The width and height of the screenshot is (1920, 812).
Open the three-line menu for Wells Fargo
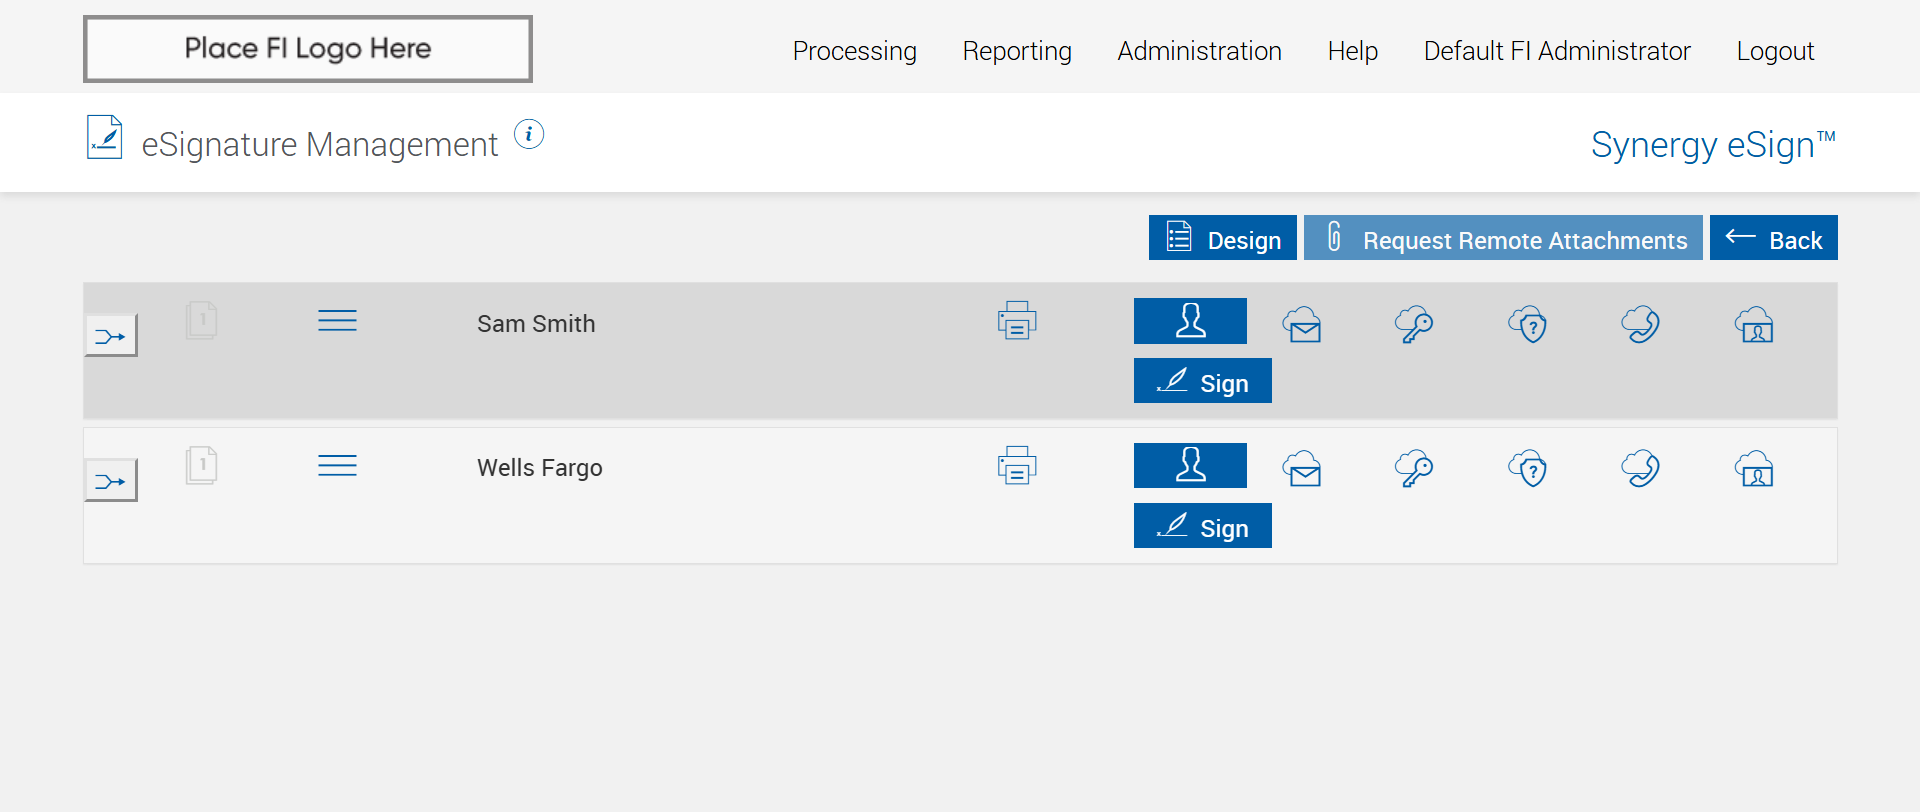click(x=337, y=466)
